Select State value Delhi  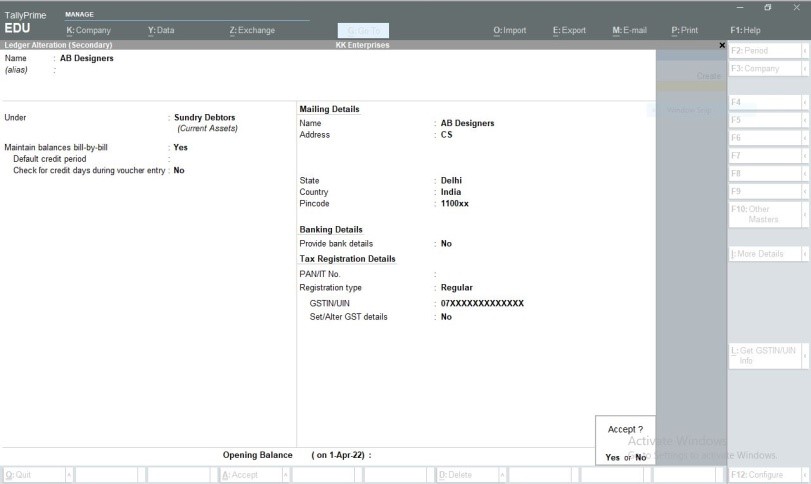451,180
